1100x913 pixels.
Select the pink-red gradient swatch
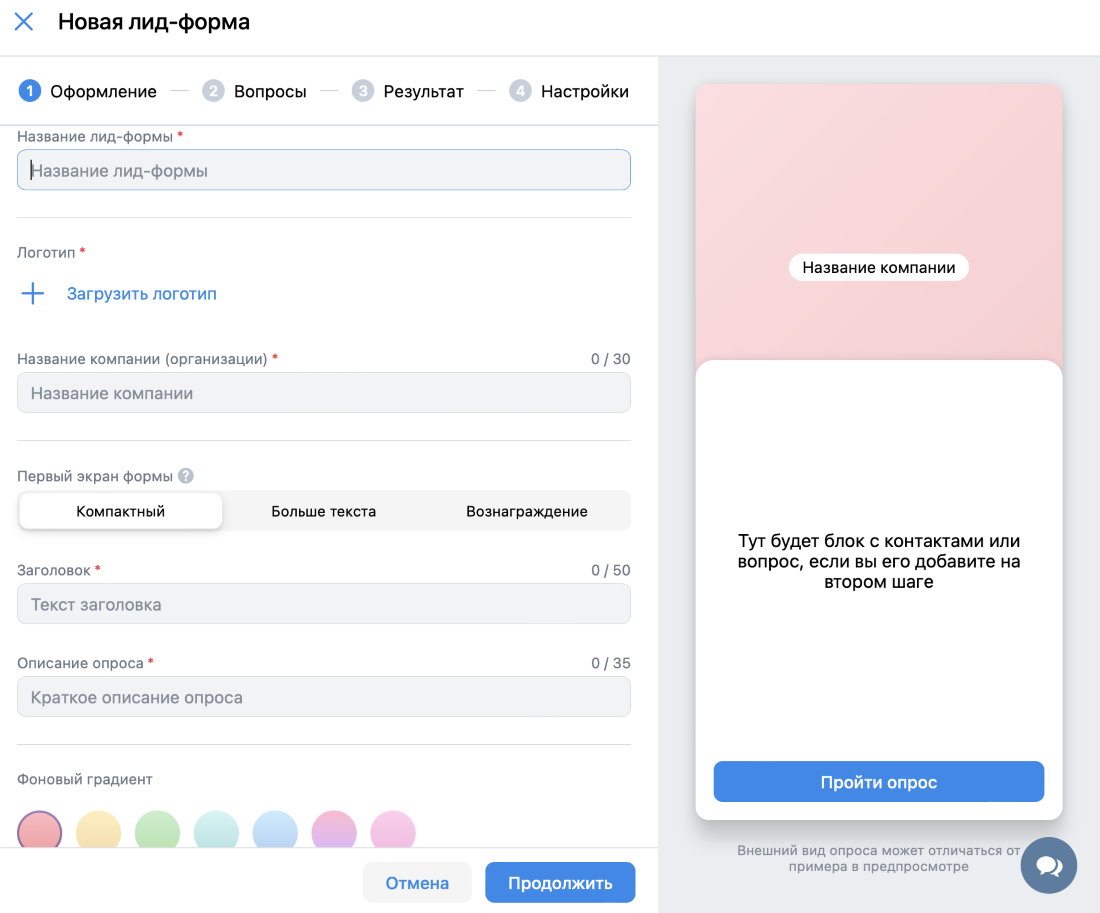click(40, 831)
